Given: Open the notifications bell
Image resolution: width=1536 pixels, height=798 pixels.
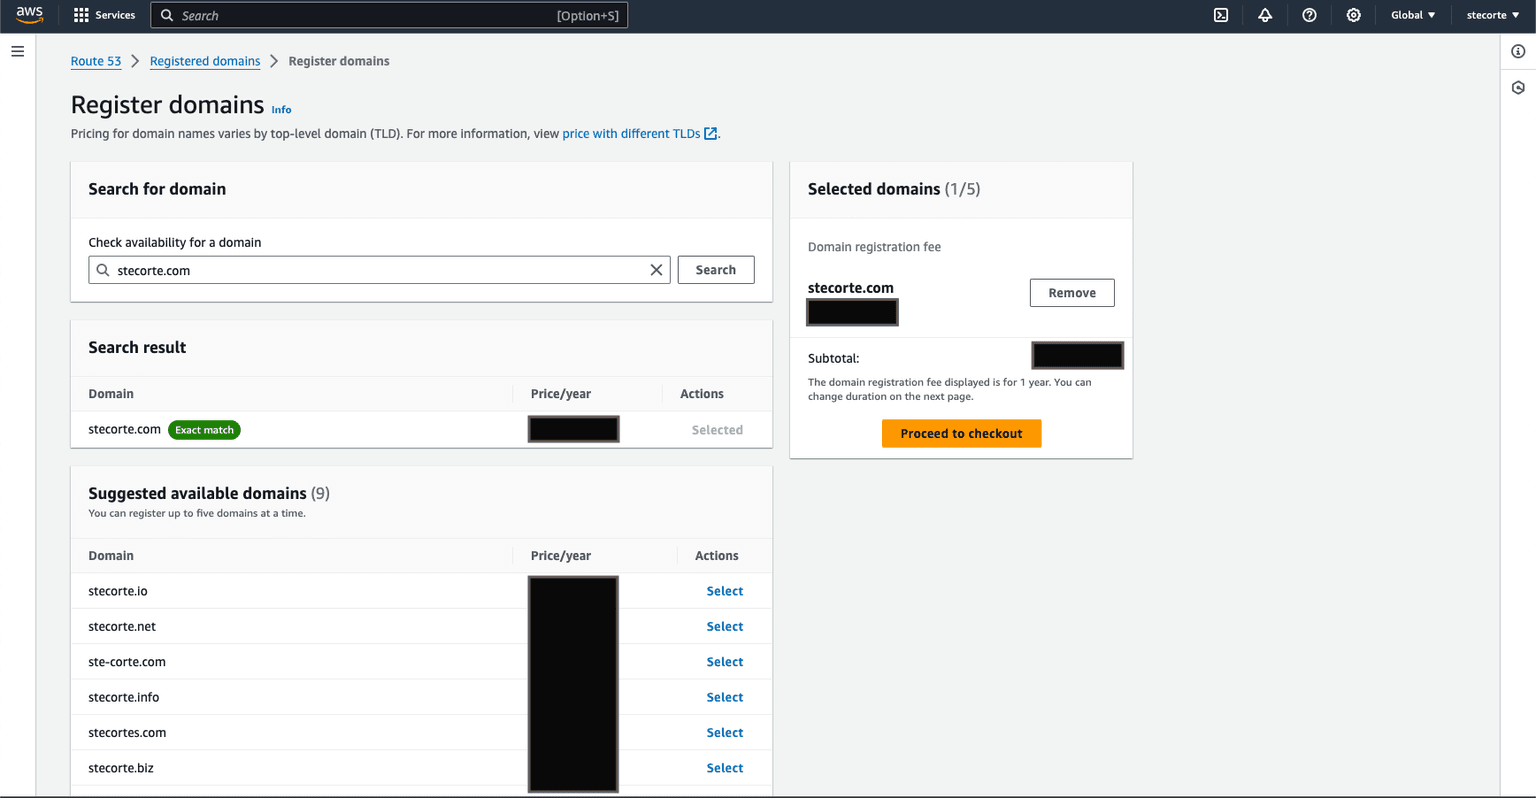Looking at the screenshot, I should (x=1265, y=15).
